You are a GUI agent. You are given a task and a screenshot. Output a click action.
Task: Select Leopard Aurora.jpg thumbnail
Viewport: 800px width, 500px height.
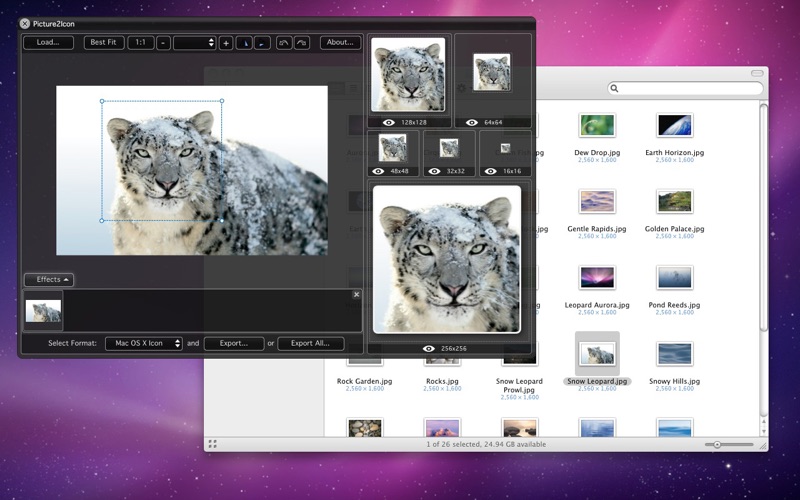(x=597, y=278)
